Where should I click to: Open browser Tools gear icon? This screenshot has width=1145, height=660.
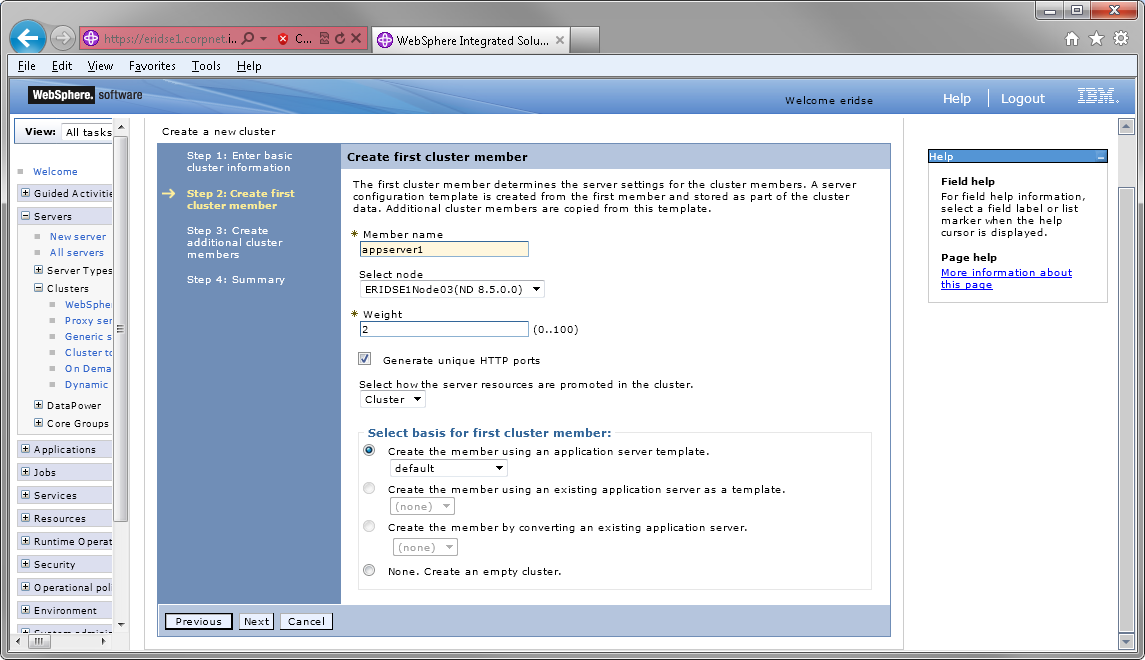tap(1121, 39)
